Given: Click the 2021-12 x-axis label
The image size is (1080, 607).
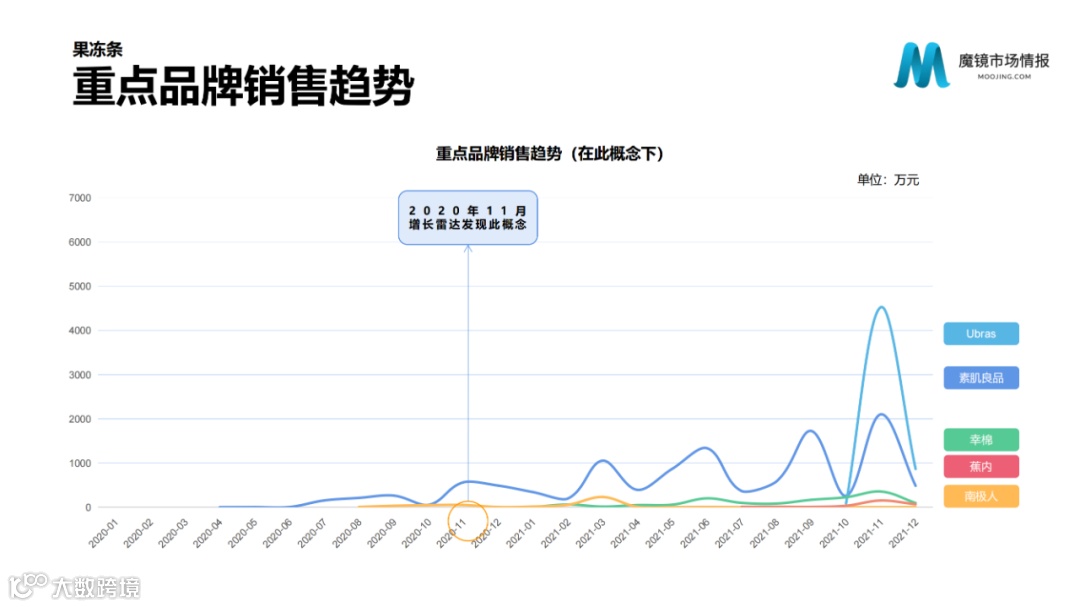Looking at the screenshot, I should pyautogui.click(x=904, y=533).
